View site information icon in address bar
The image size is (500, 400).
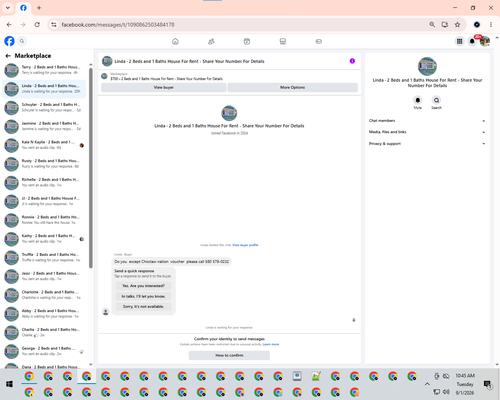54,25
